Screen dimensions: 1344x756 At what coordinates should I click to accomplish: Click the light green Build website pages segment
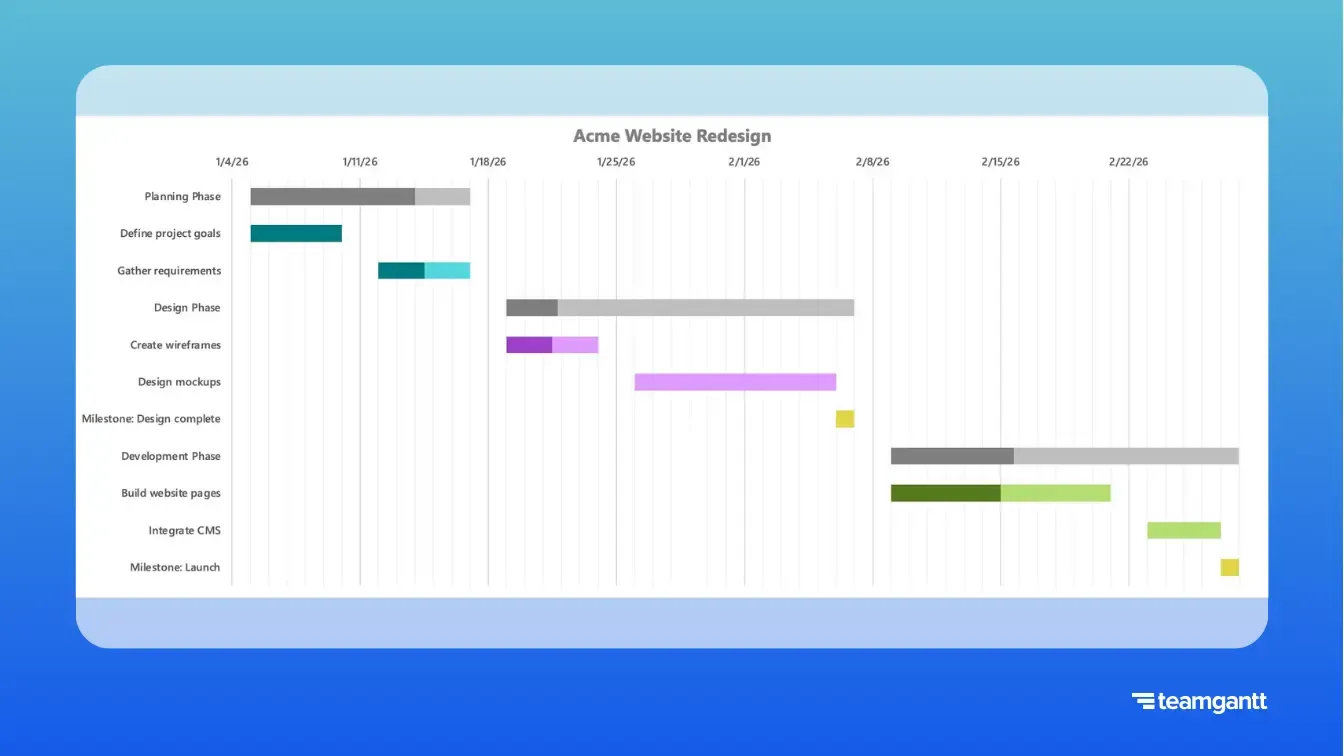coord(1056,493)
